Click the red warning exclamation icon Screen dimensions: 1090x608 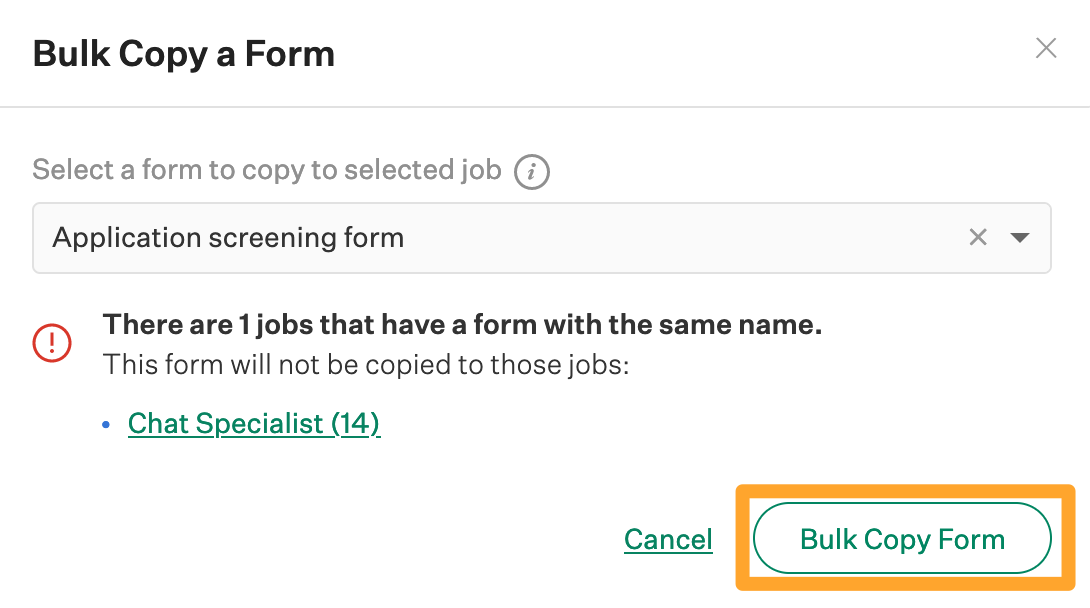click(52, 342)
